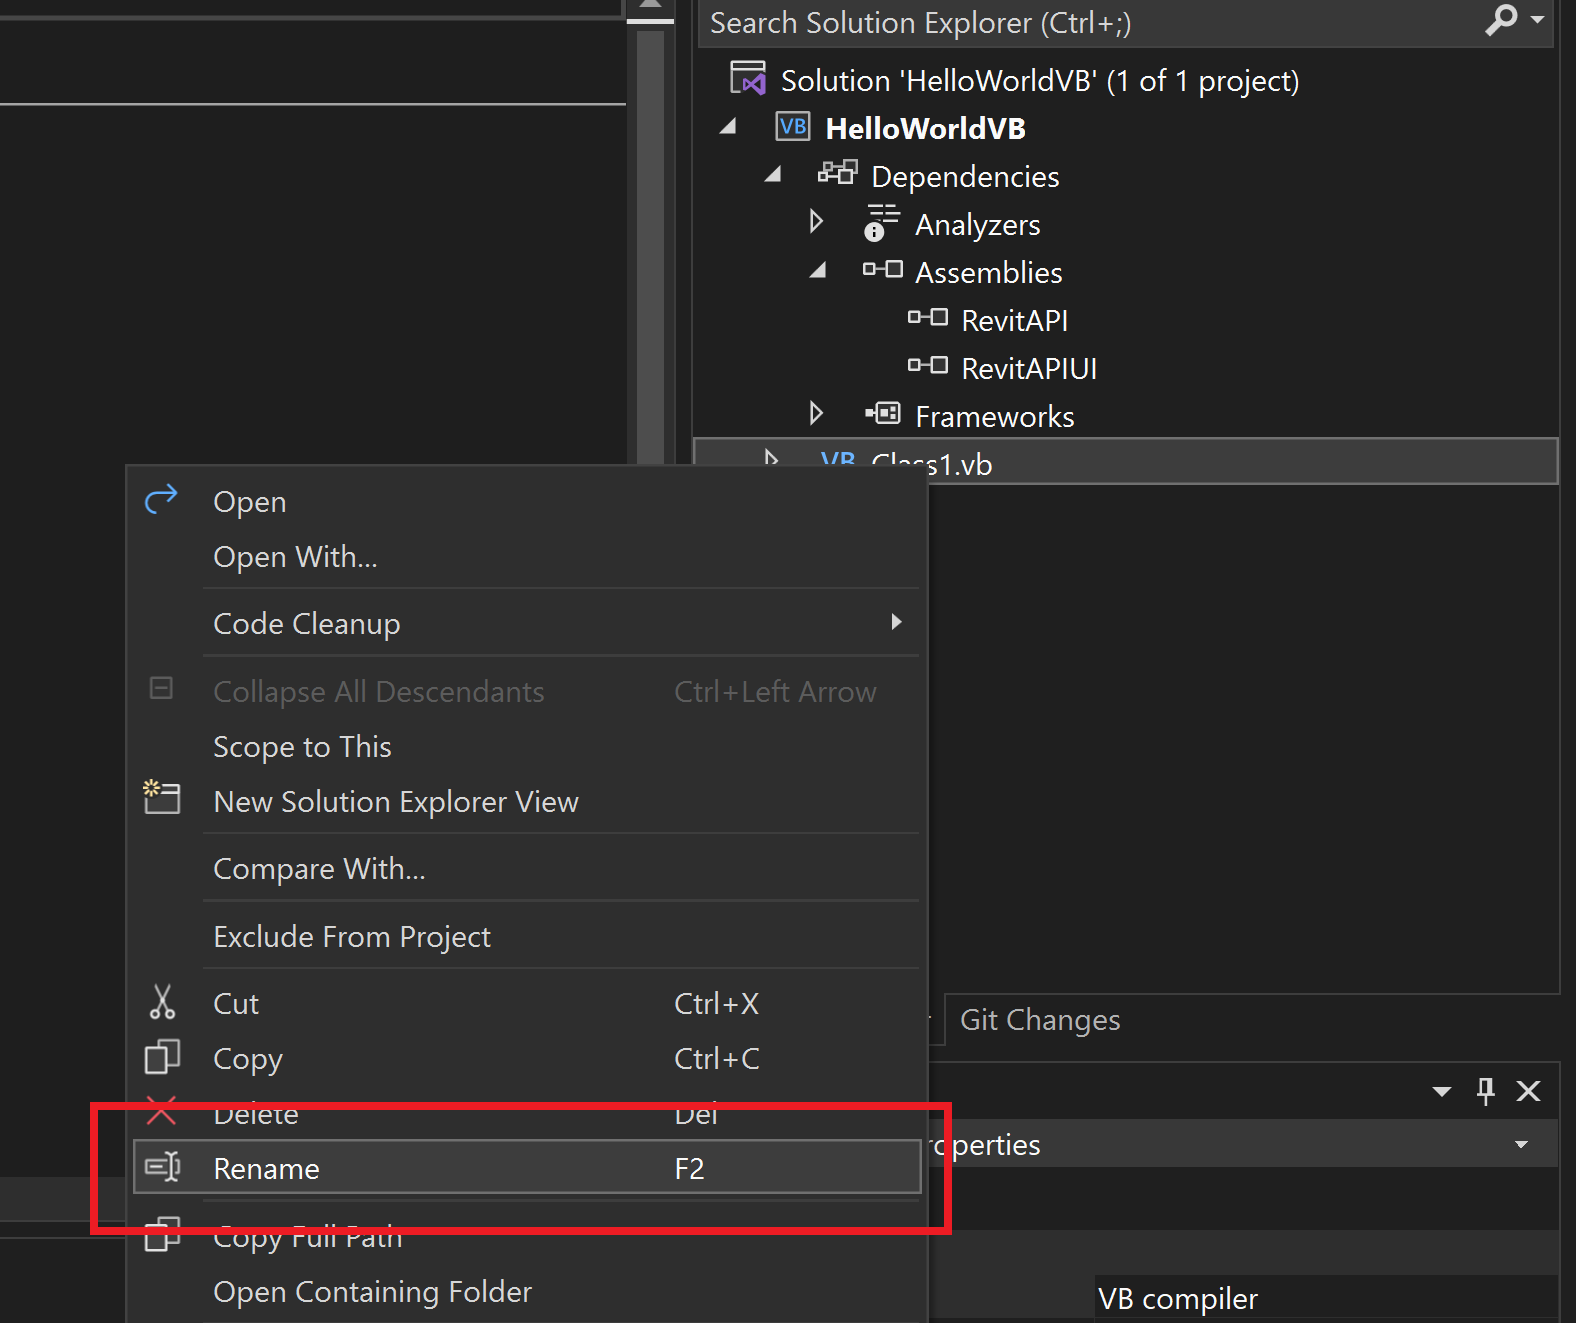Click the Copy pages icon
The width and height of the screenshot is (1584, 1323).
(x=162, y=1056)
